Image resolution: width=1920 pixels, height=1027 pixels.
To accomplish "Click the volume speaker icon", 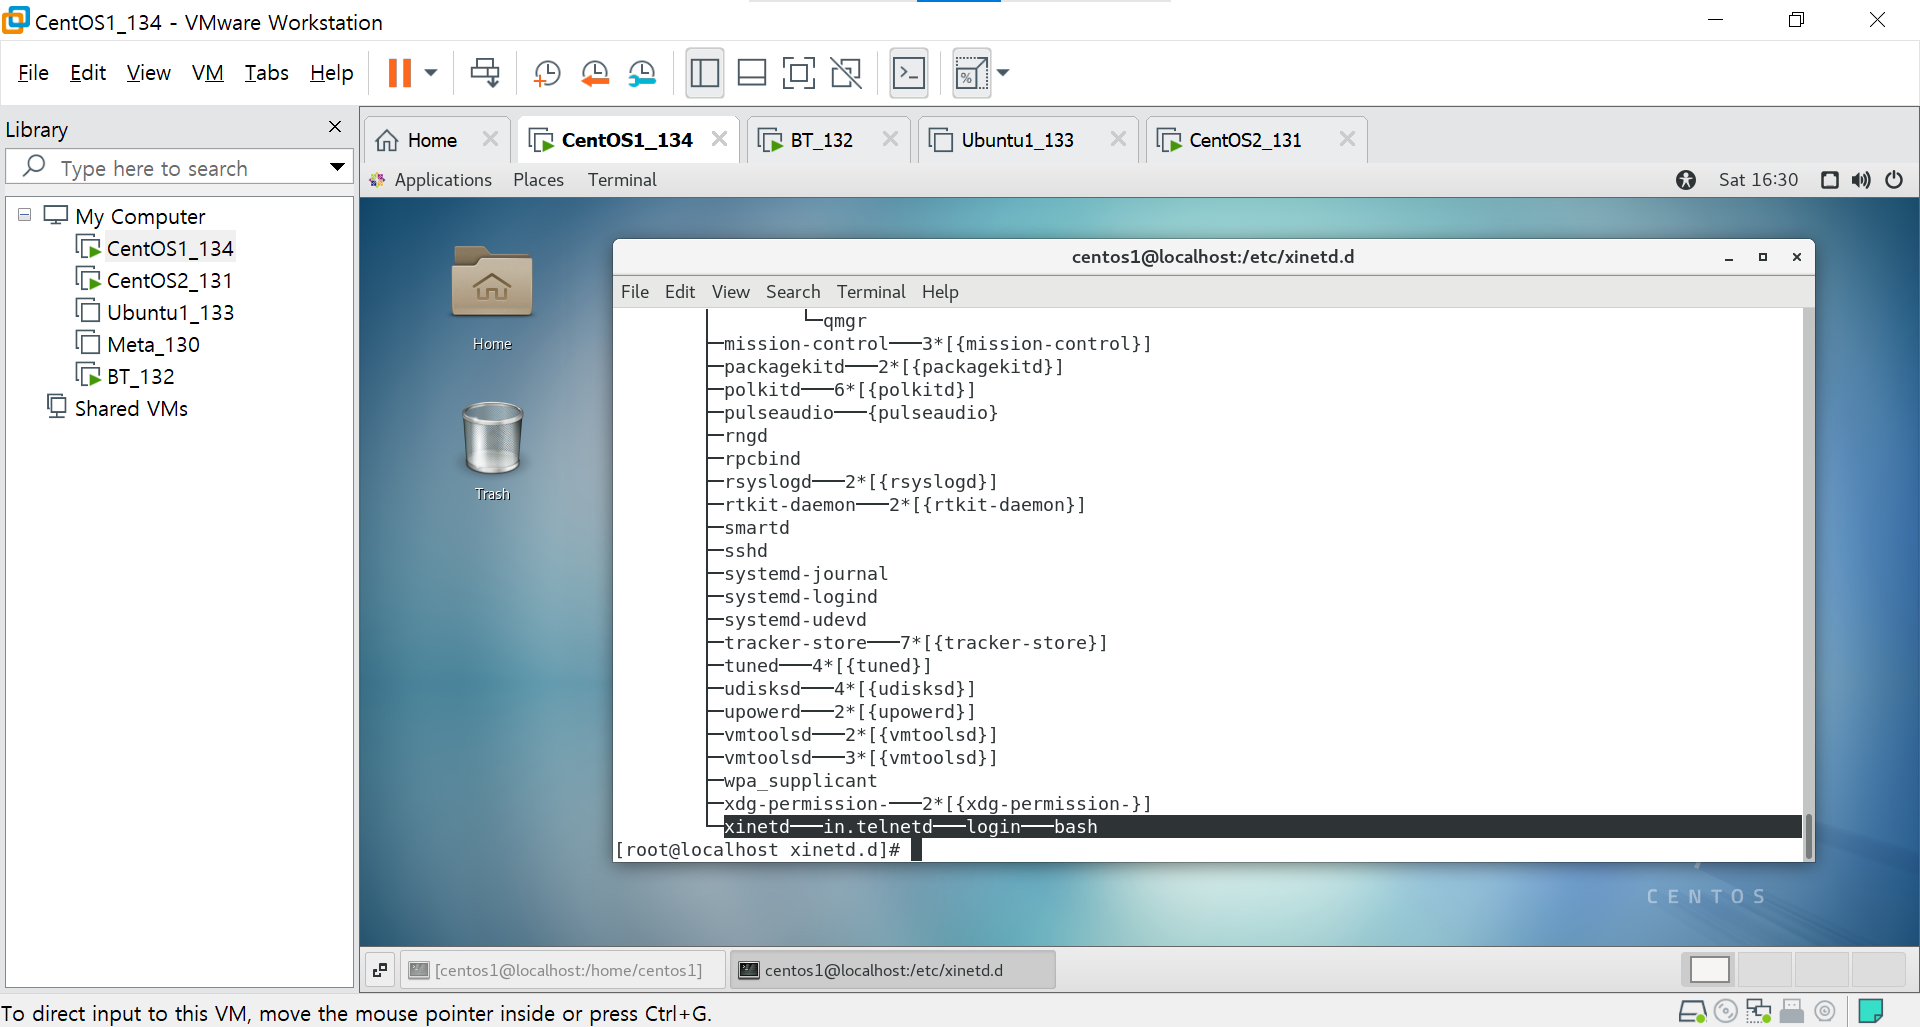I will 1861,180.
